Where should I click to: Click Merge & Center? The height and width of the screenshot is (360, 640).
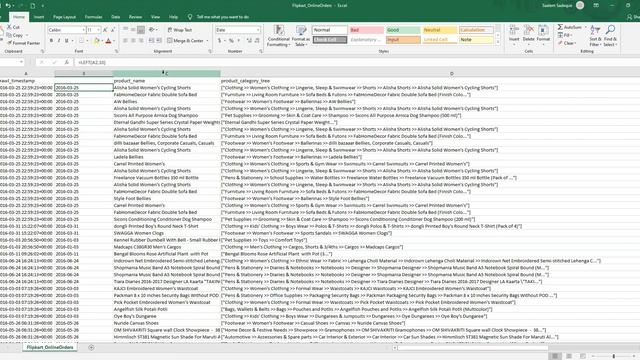pos(185,41)
